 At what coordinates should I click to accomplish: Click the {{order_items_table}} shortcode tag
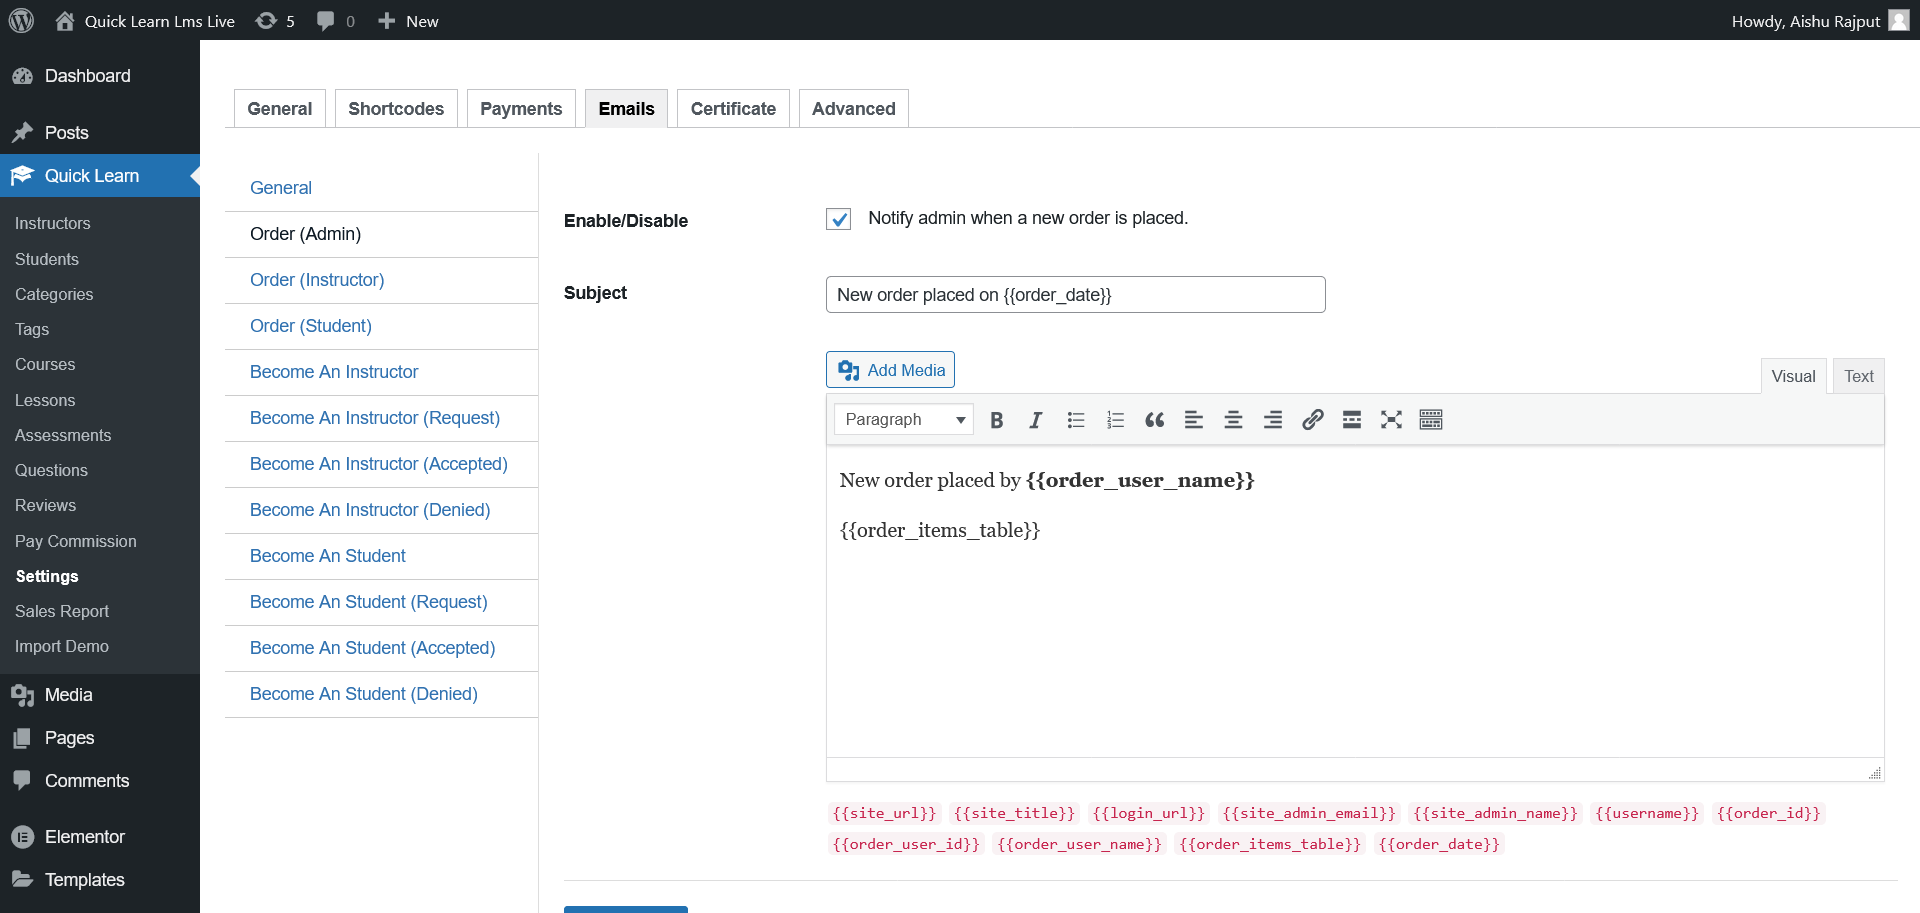(x=1270, y=845)
